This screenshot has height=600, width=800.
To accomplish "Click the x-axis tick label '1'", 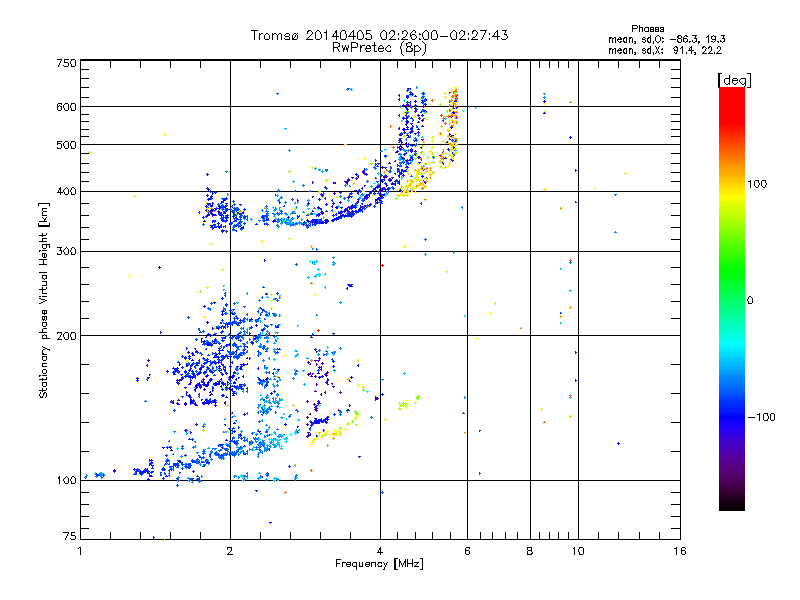I will click(x=80, y=551).
